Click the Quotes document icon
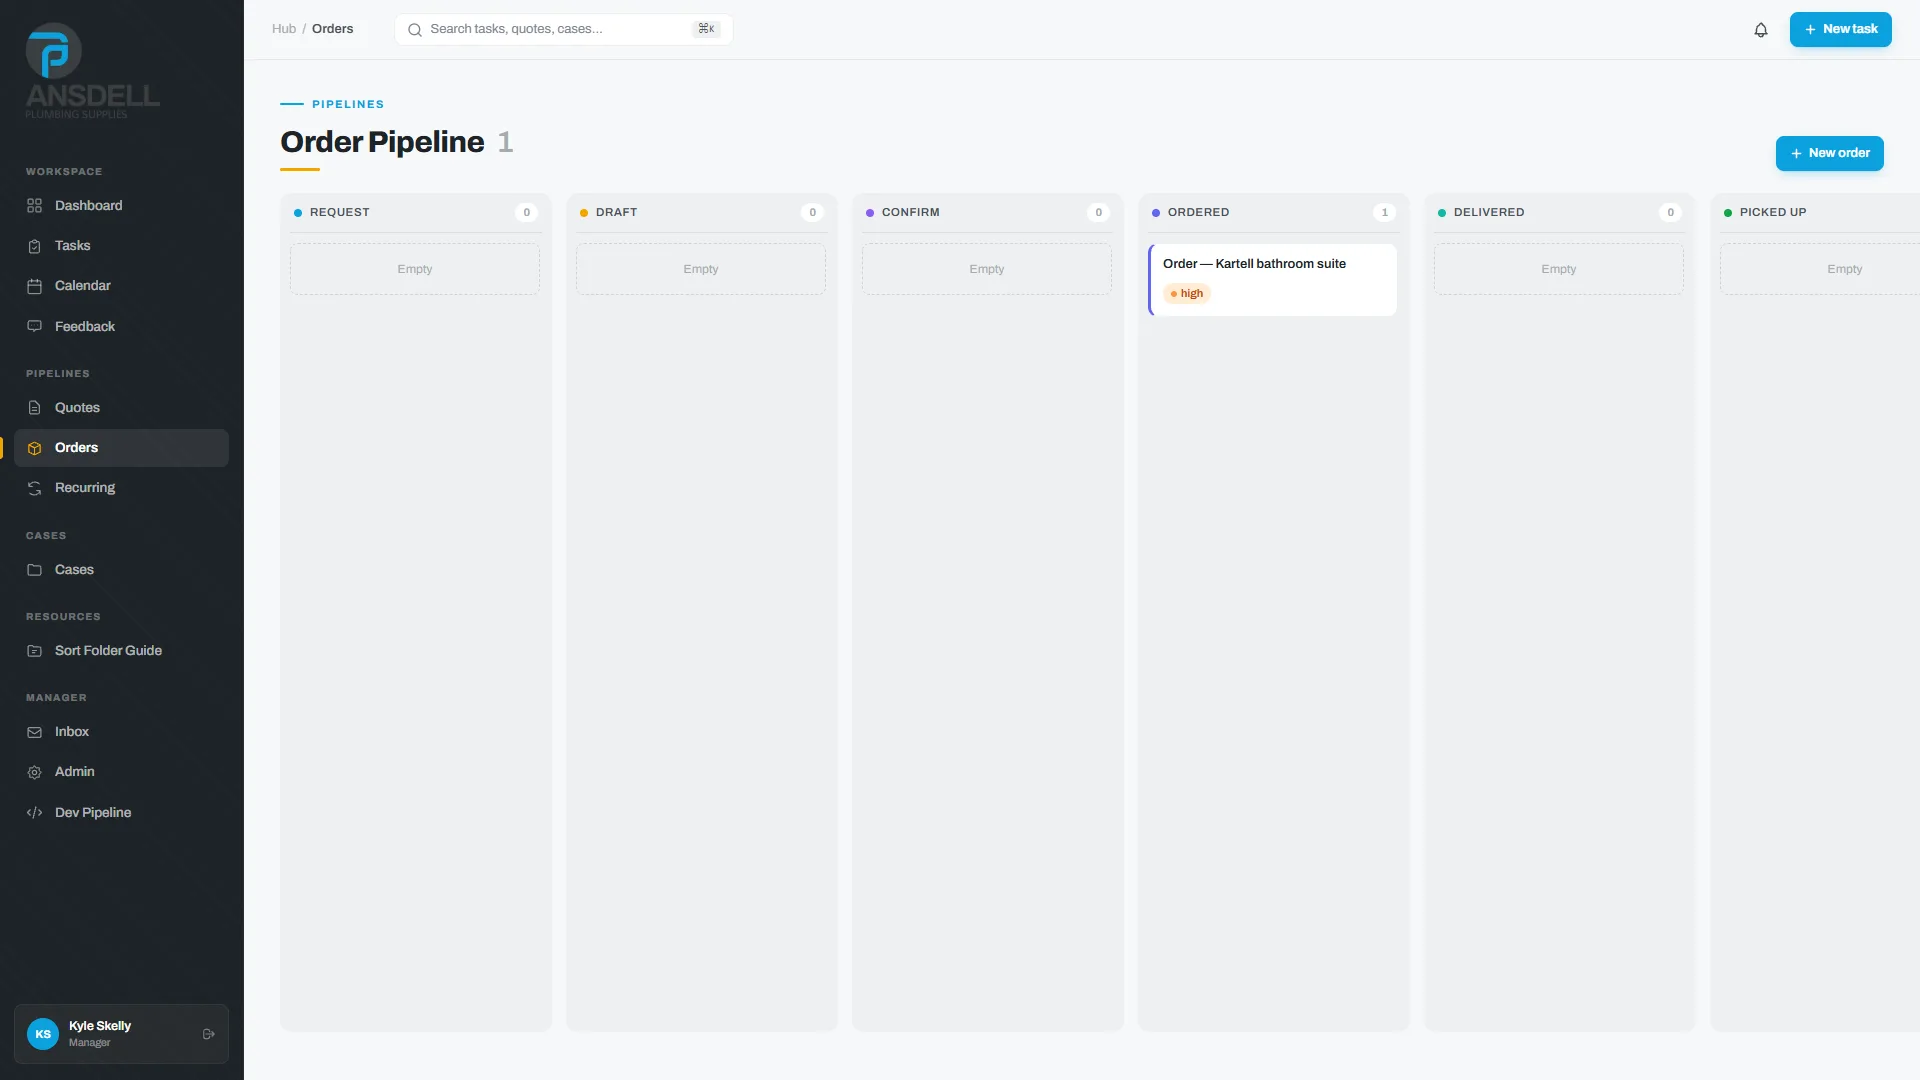Viewport: 1920px width, 1080px height. click(x=34, y=408)
